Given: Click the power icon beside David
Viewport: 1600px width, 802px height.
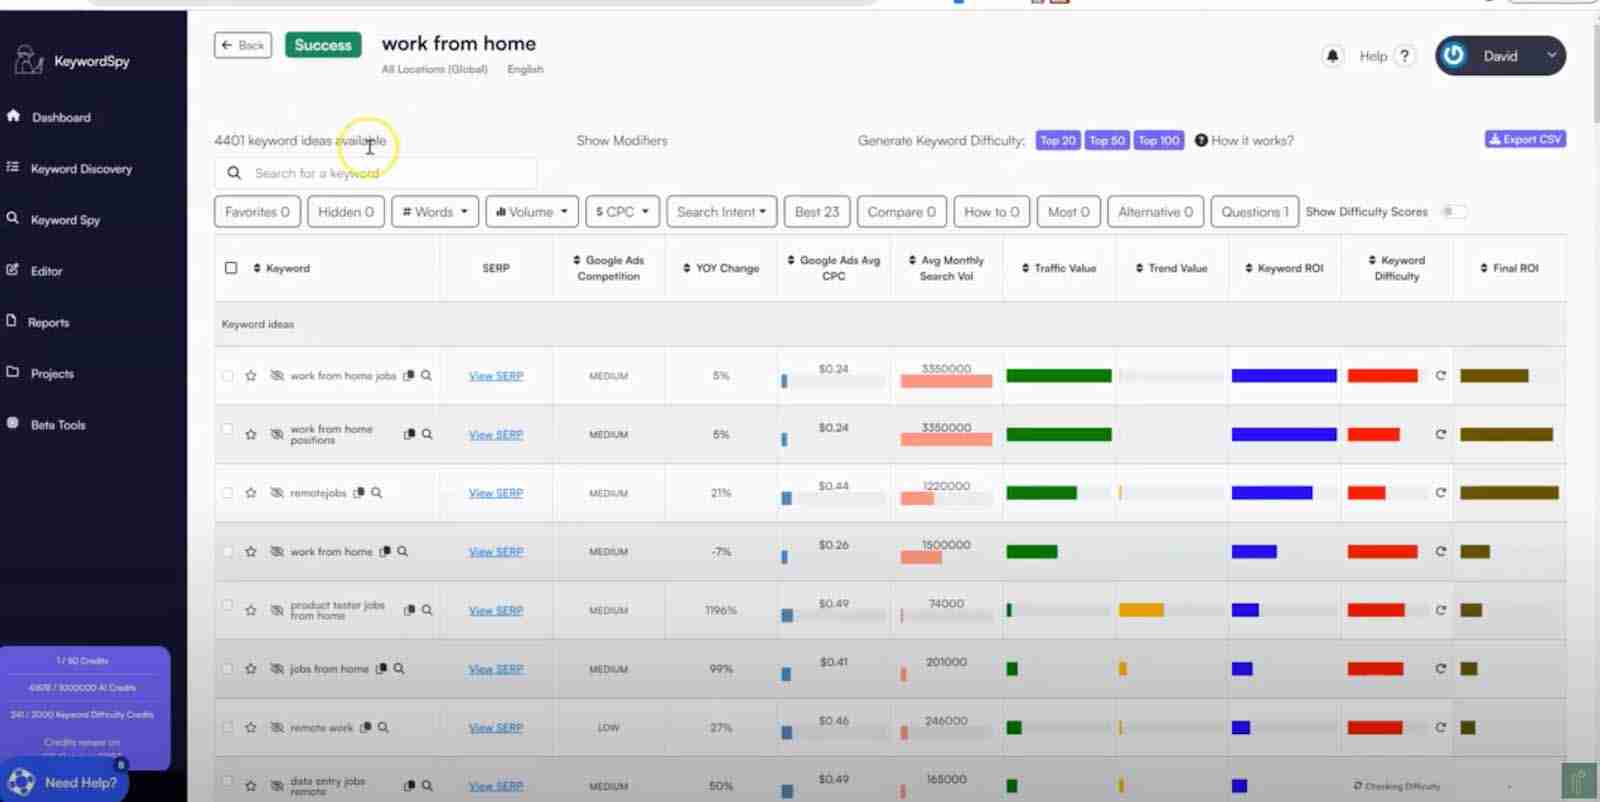Looking at the screenshot, I should coord(1454,56).
